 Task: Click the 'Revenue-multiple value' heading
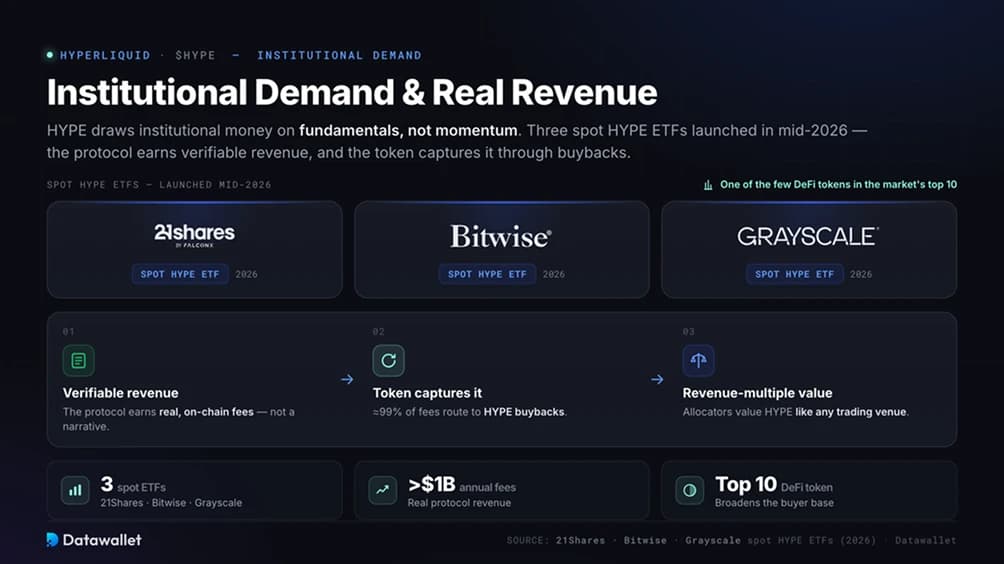pyautogui.click(x=757, y=393)
